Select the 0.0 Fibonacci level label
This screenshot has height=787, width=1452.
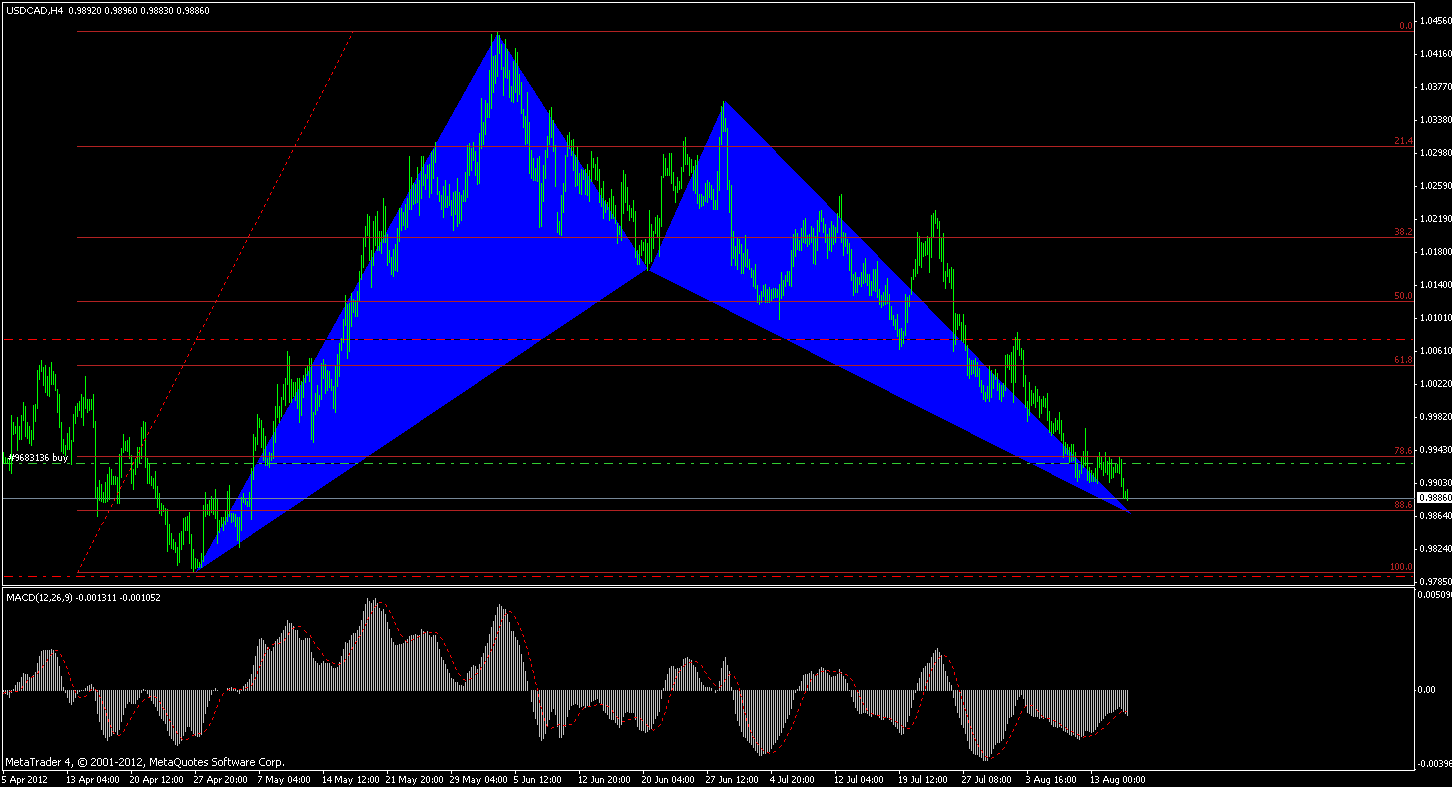1405,26
